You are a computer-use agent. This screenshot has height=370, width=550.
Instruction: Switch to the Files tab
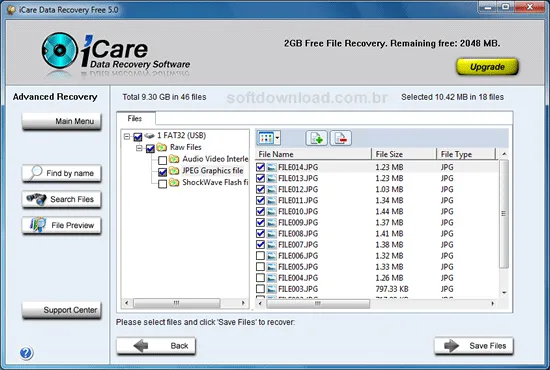135,119
